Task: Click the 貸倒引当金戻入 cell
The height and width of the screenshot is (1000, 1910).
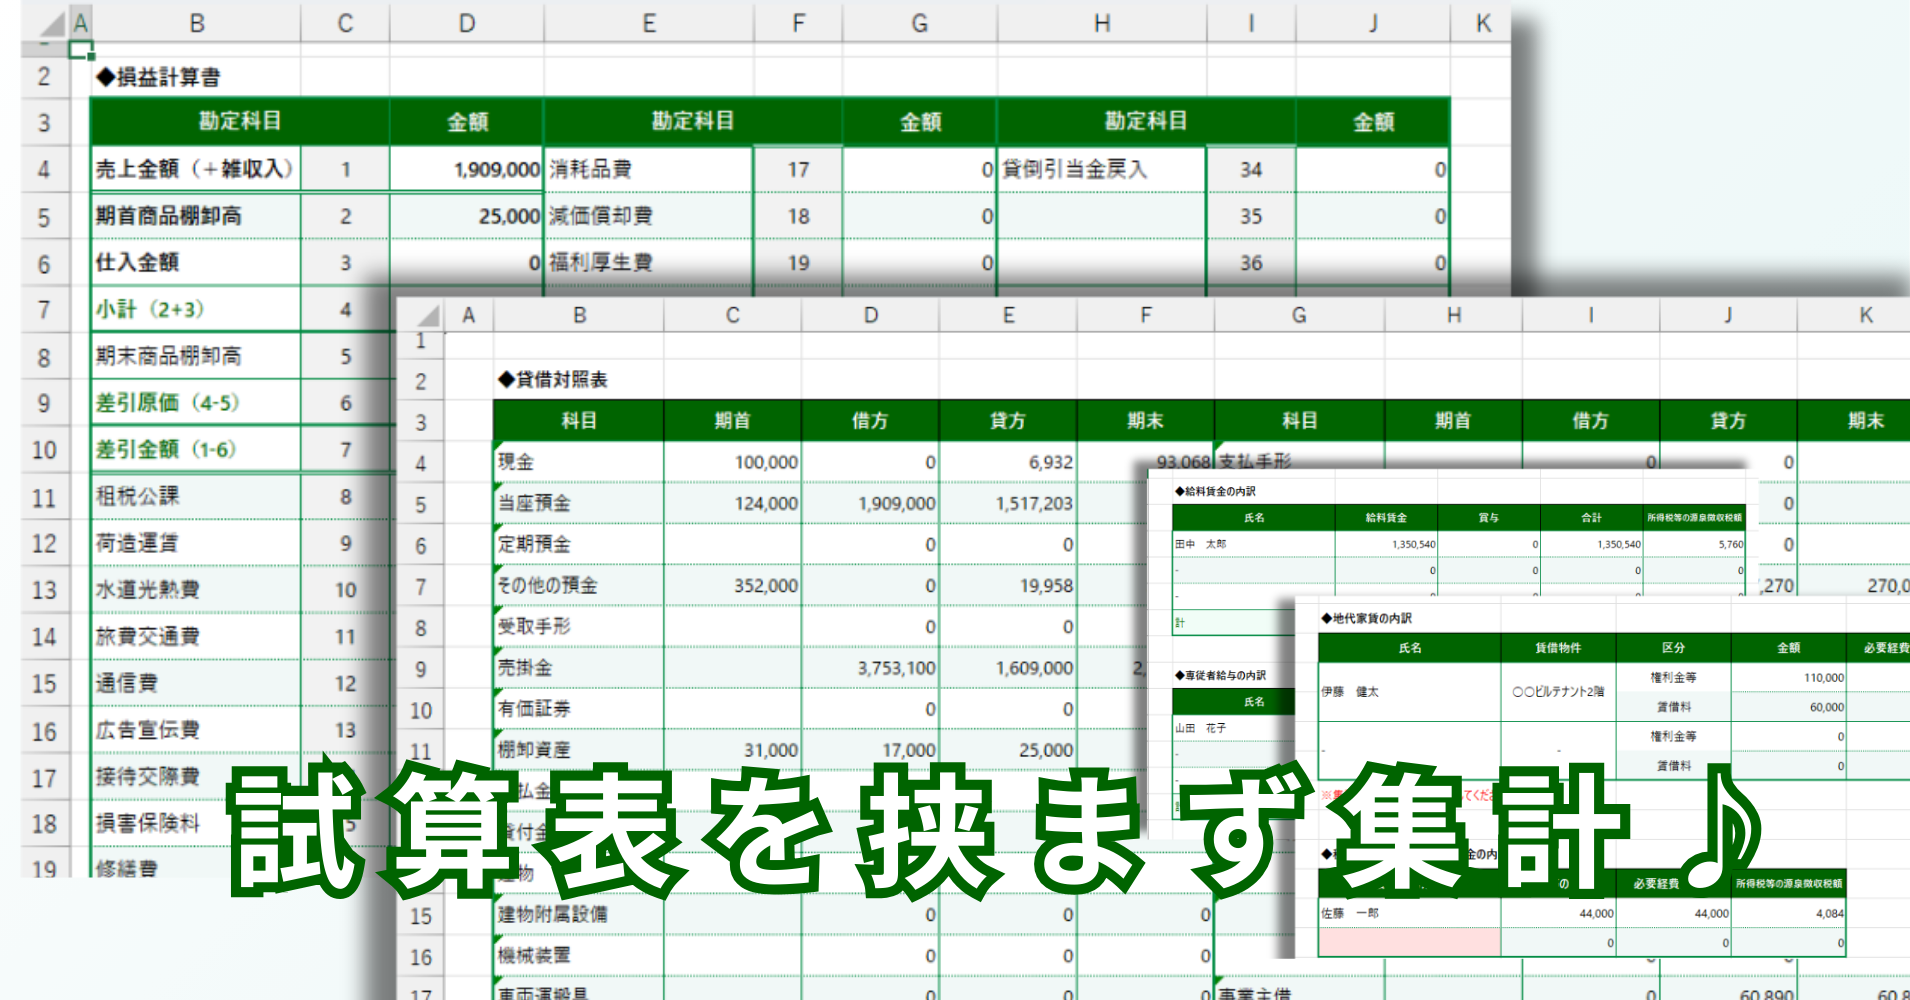Action: pos(1101,169)
